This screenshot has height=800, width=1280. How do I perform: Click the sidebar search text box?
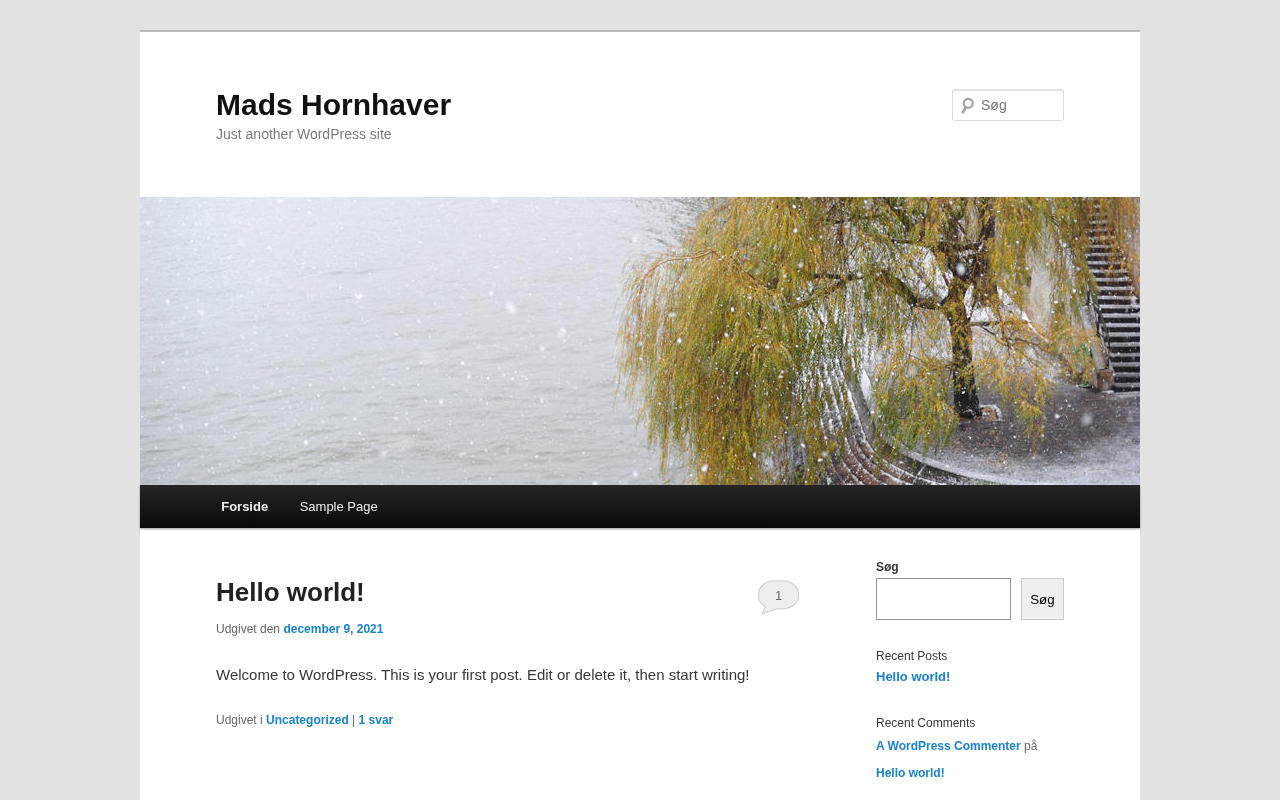(943, 599)
